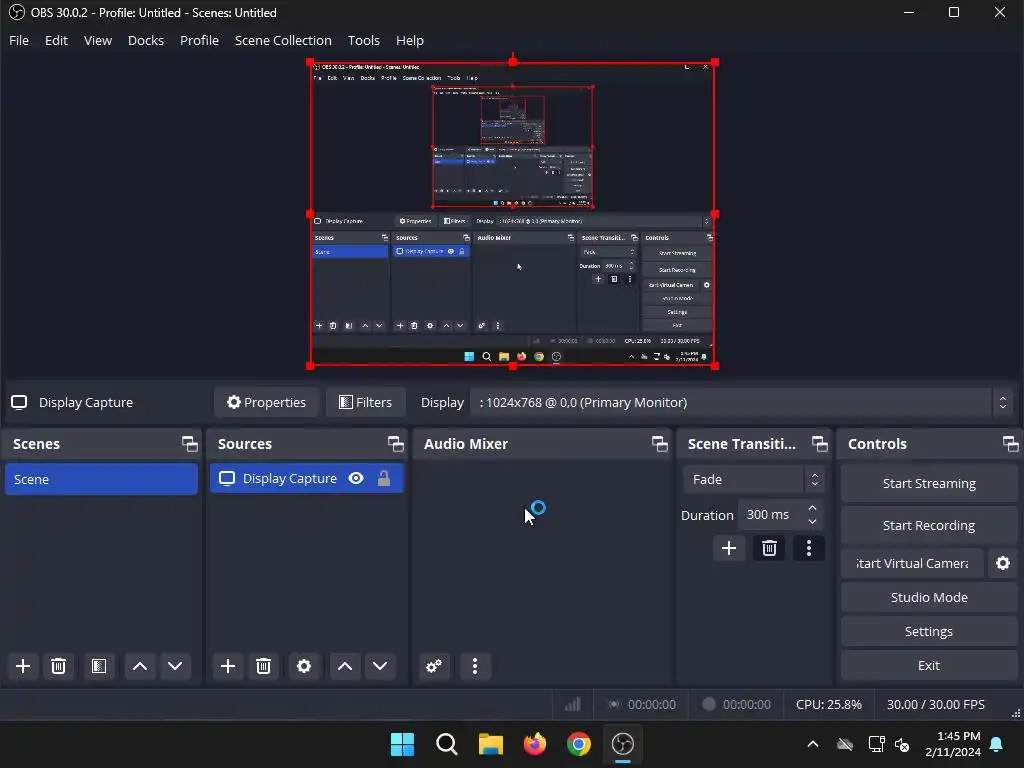The width and height of the screenshot is (1024, 768).
Task: Select Display Capture source row
Action: [306, 479]
